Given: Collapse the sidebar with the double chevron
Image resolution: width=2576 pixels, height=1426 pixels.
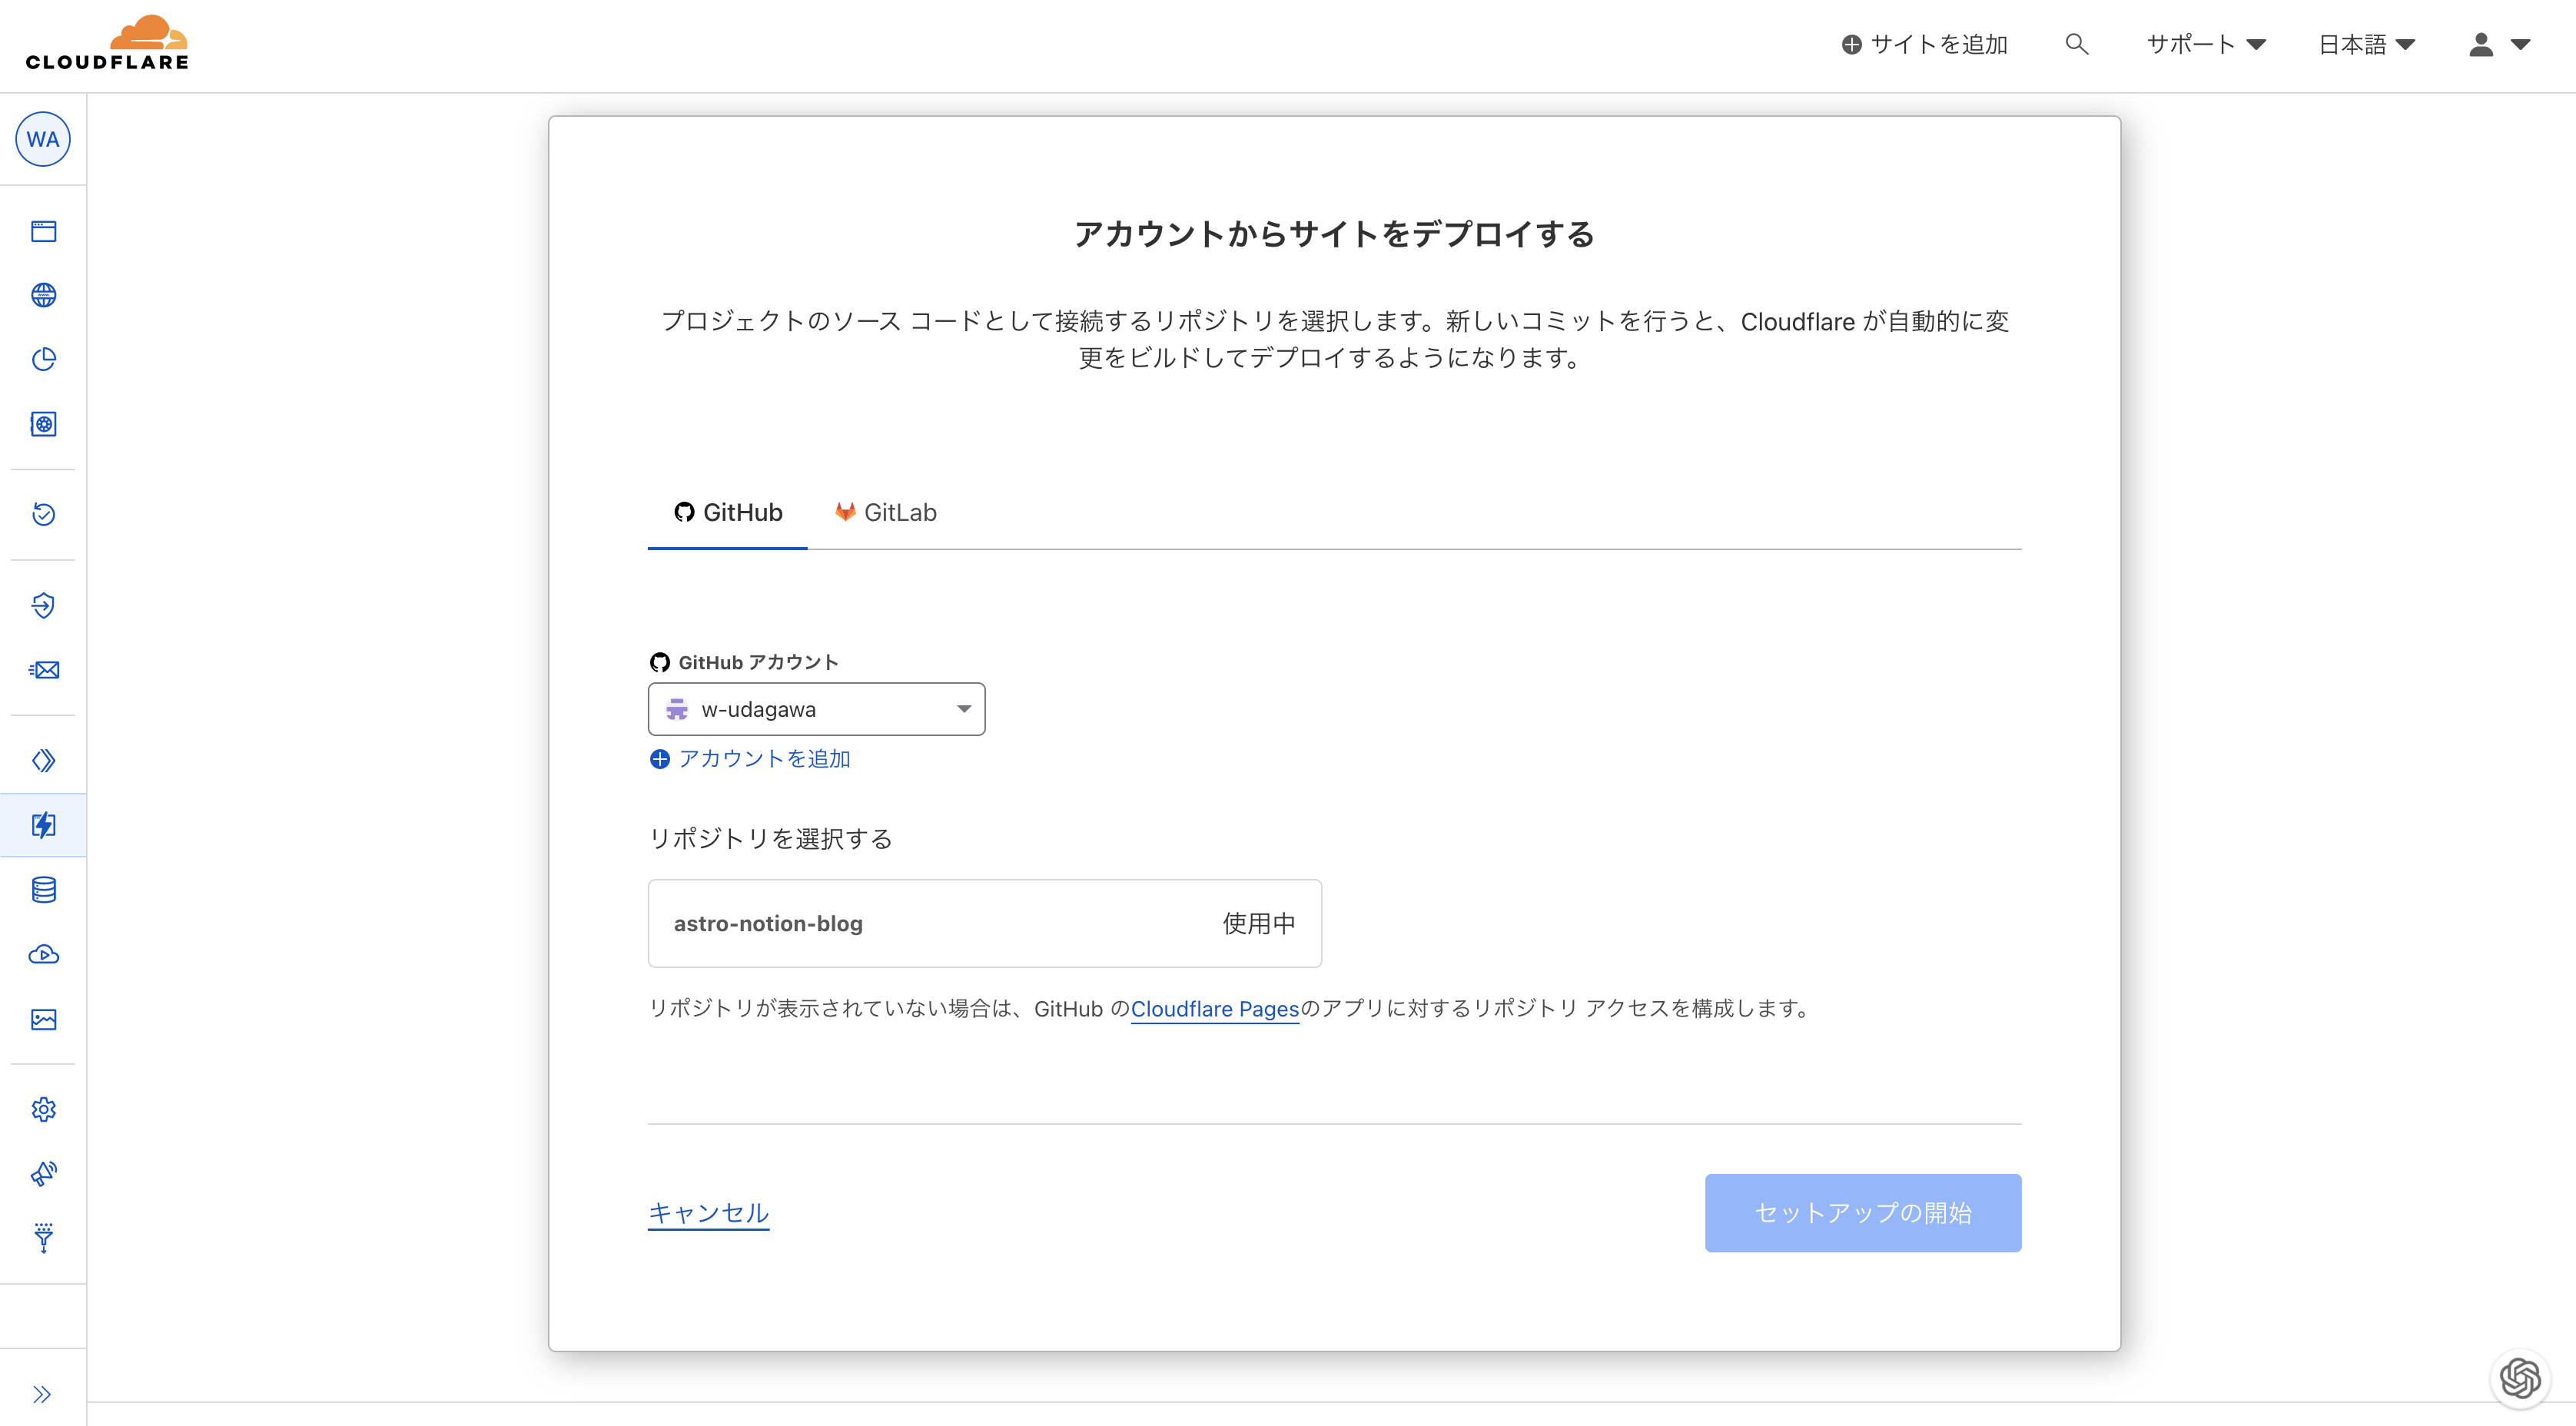Looking at the screenshot, I should click(x=43, y=1393).
